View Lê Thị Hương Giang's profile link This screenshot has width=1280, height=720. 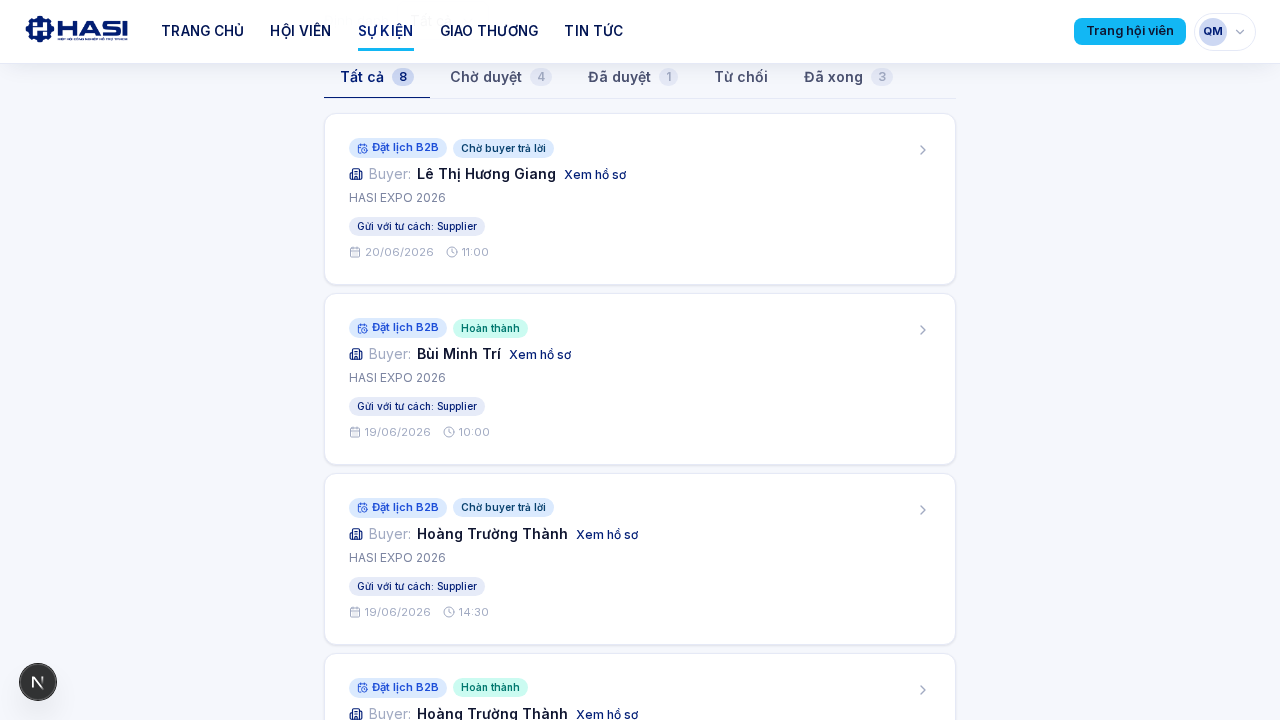pyautogui.click(x=595, y=175)
